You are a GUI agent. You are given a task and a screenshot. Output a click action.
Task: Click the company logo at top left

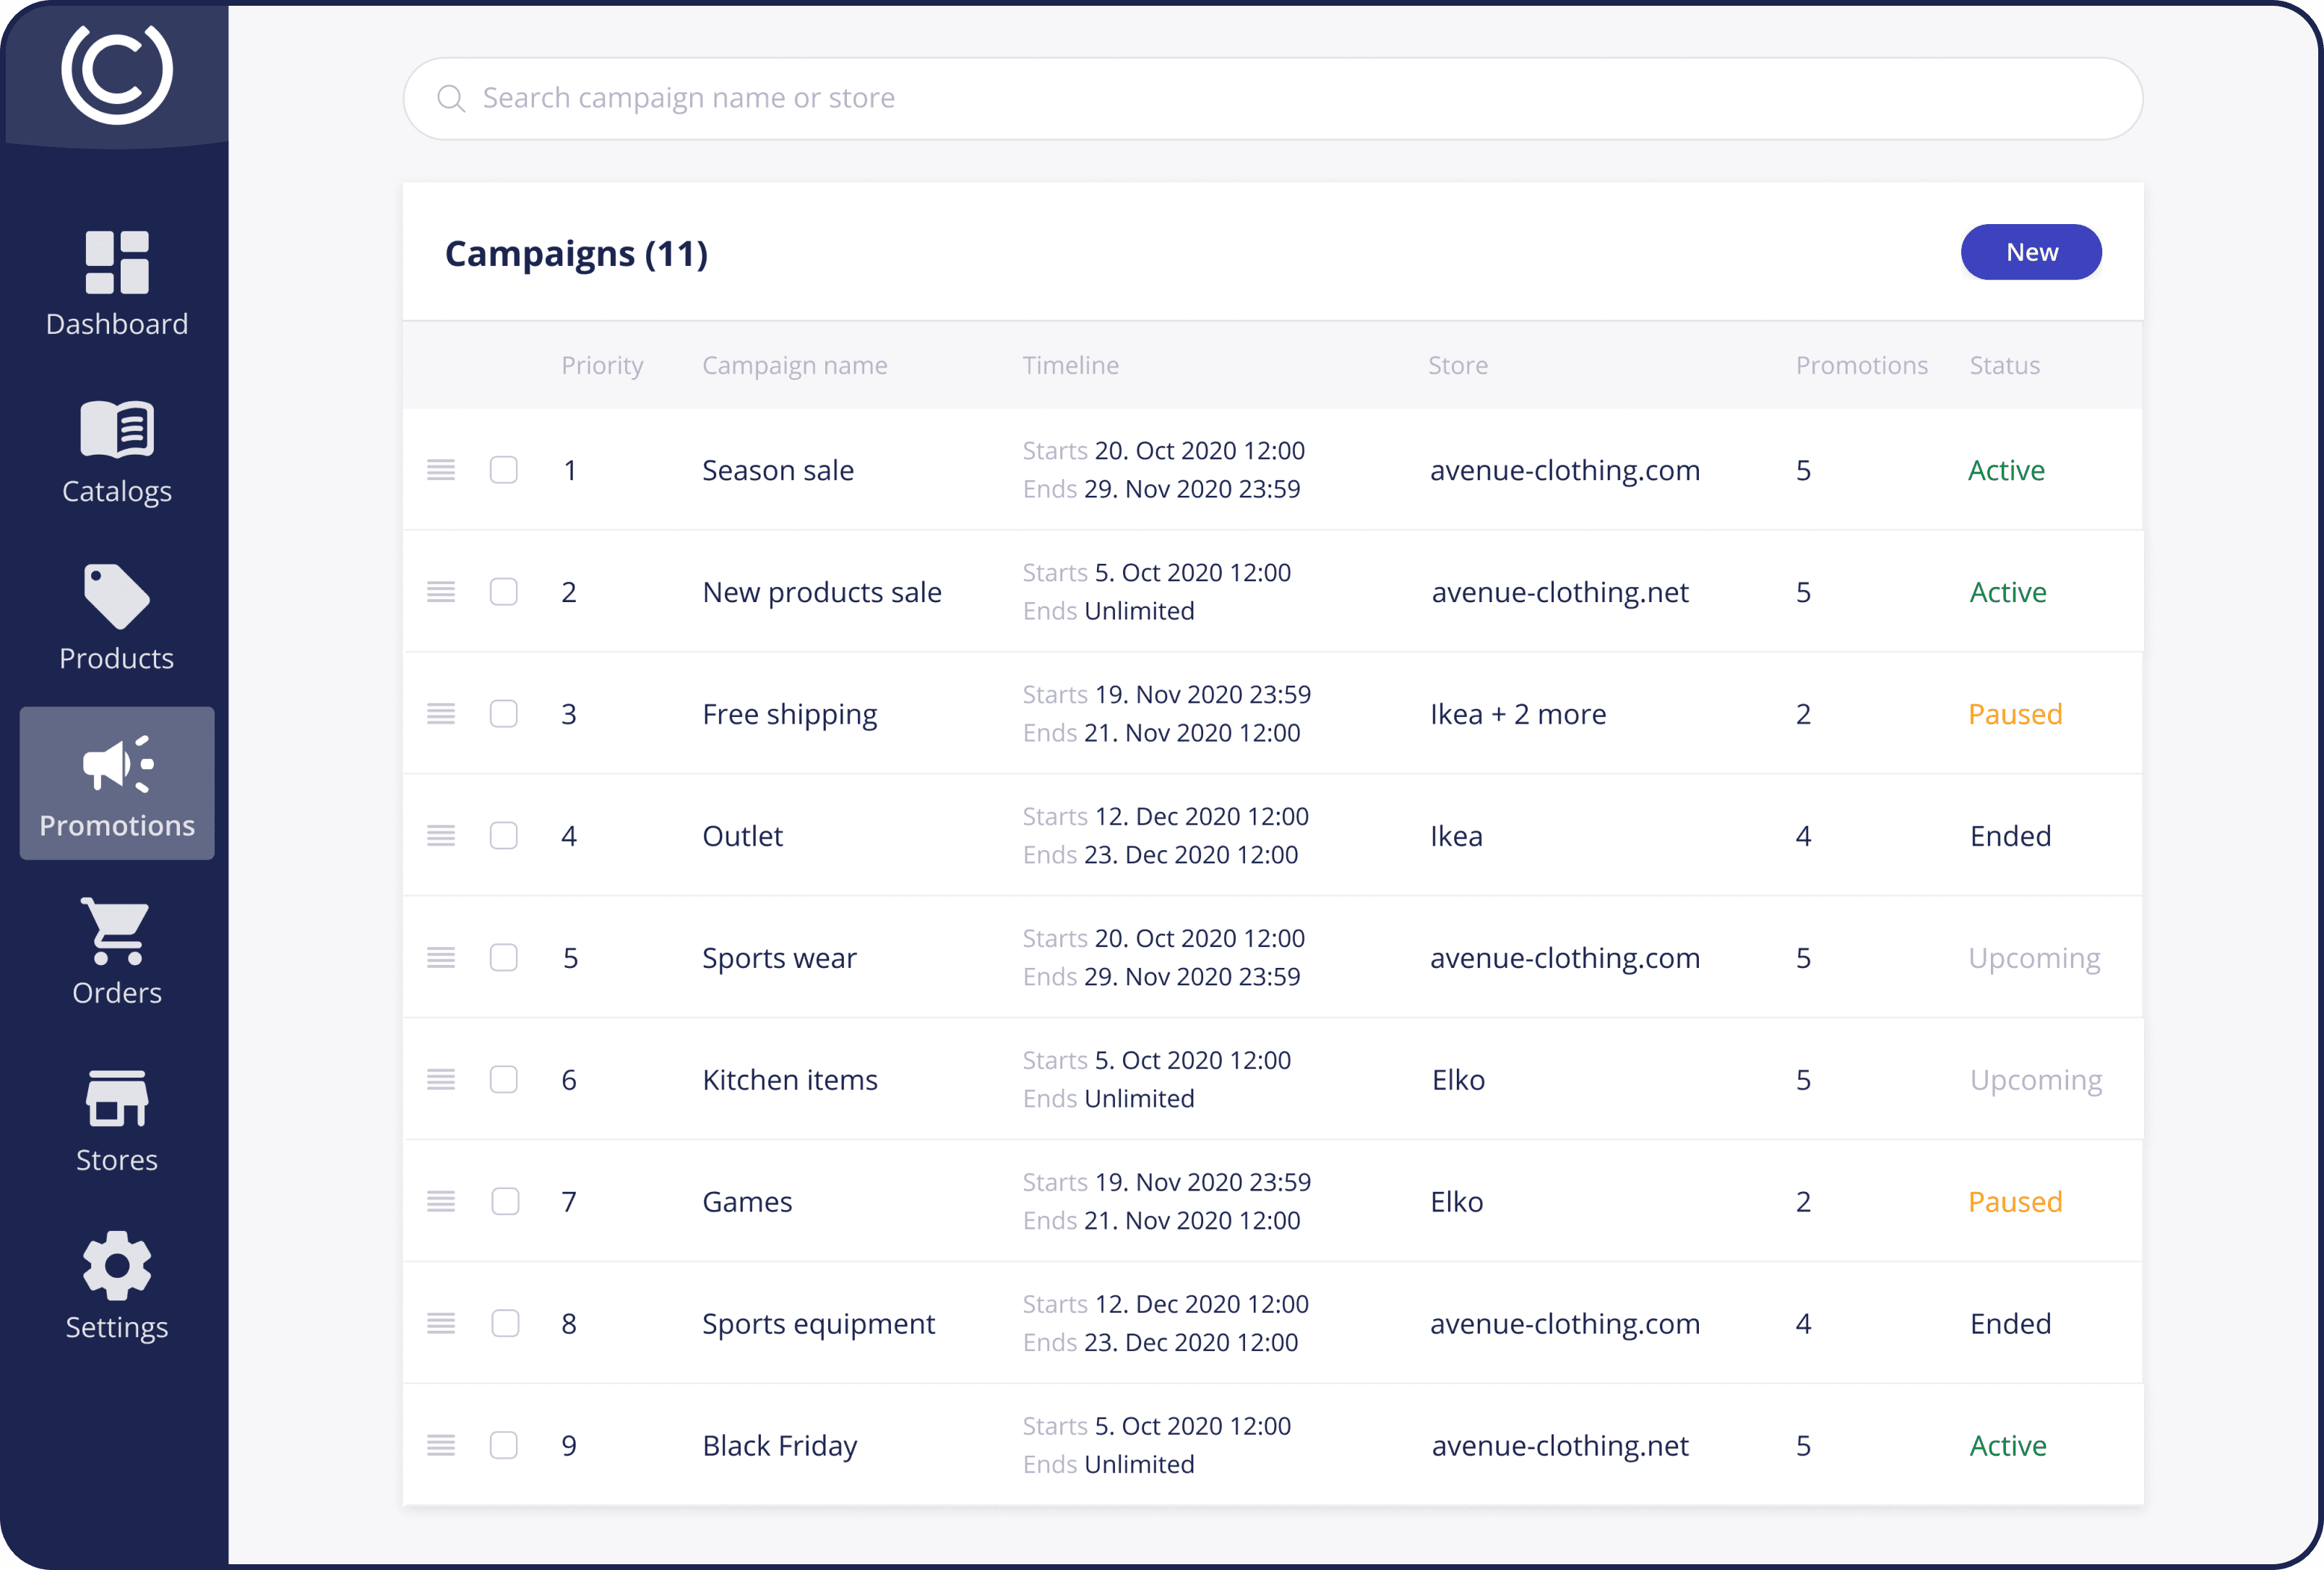117,72
